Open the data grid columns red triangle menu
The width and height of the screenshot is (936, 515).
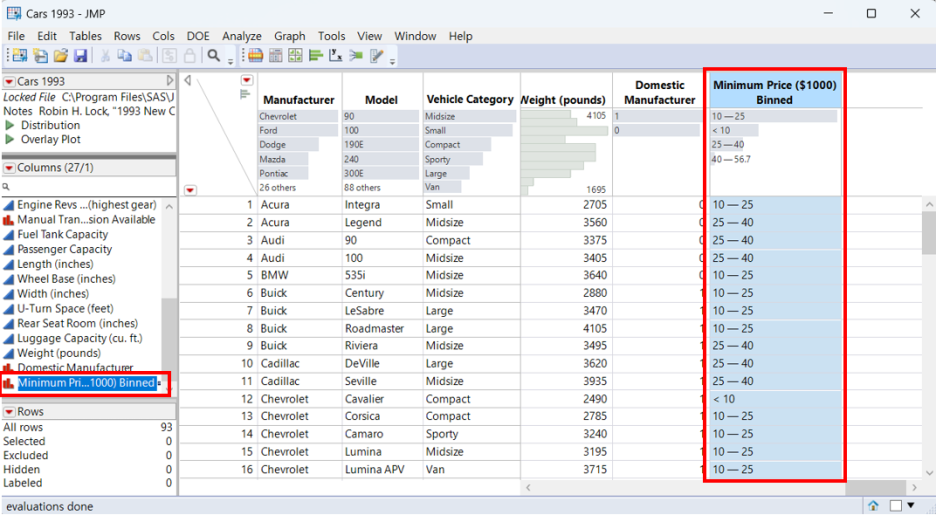247,80
